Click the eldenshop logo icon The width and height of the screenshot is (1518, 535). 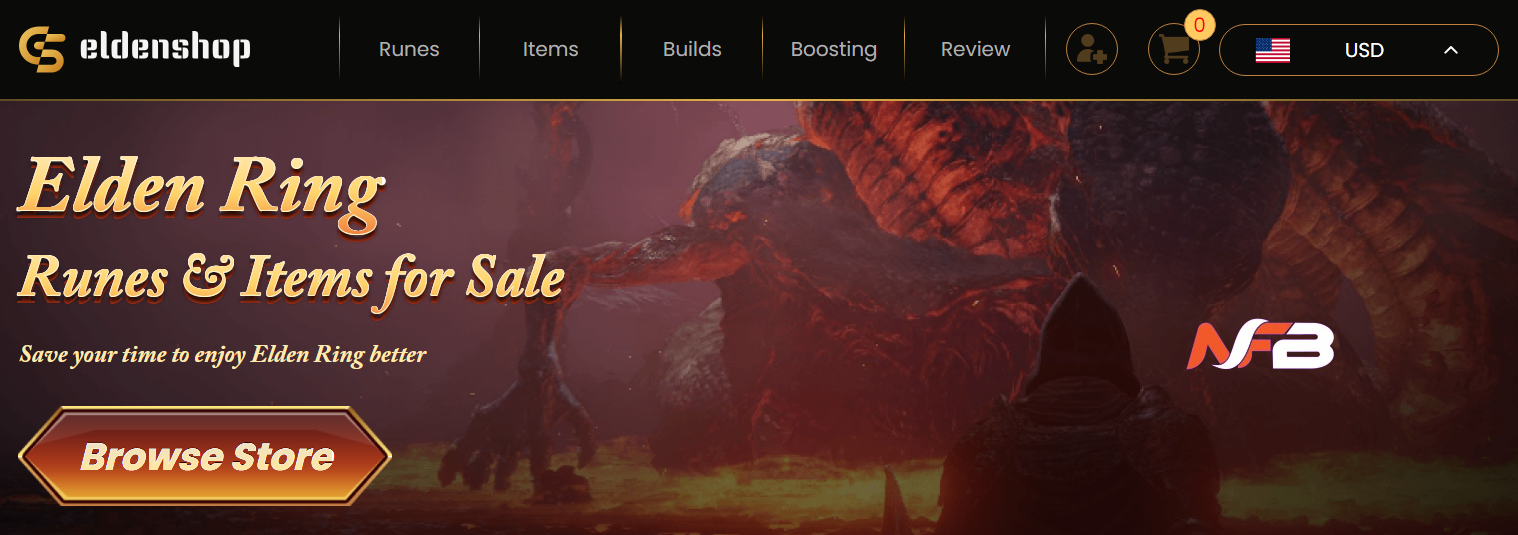coord(42,49)
